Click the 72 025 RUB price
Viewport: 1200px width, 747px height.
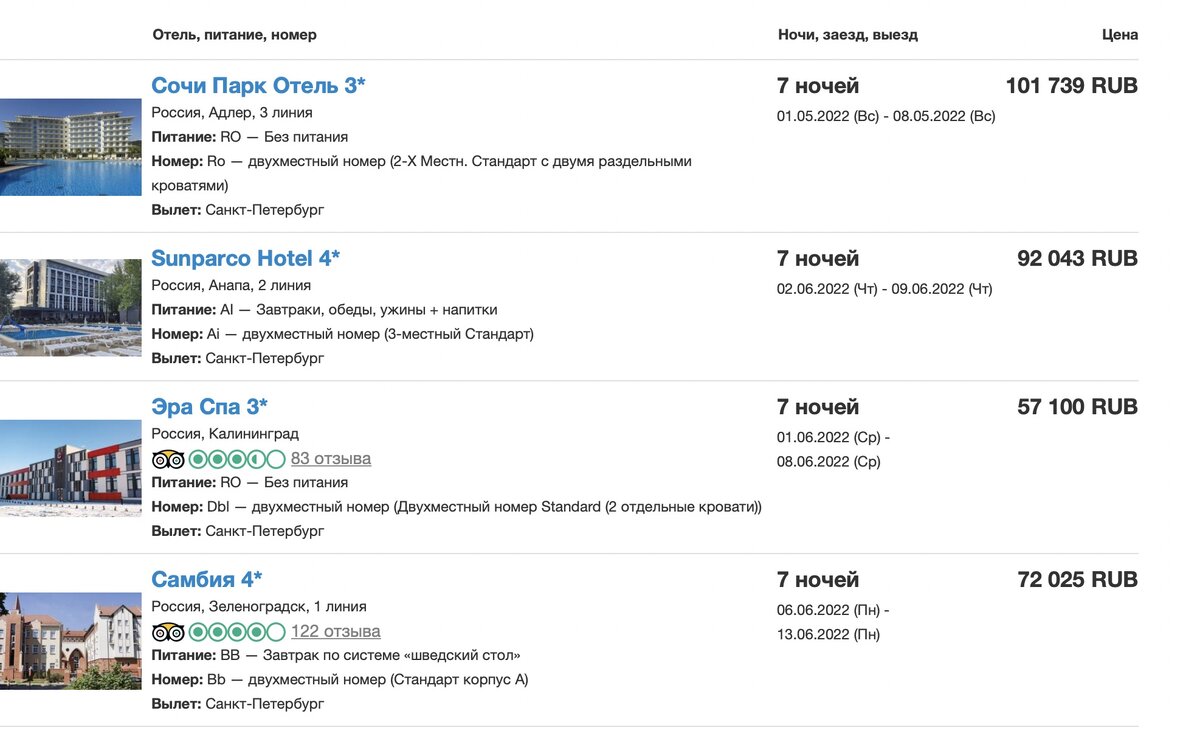[x=1077, y=580]
